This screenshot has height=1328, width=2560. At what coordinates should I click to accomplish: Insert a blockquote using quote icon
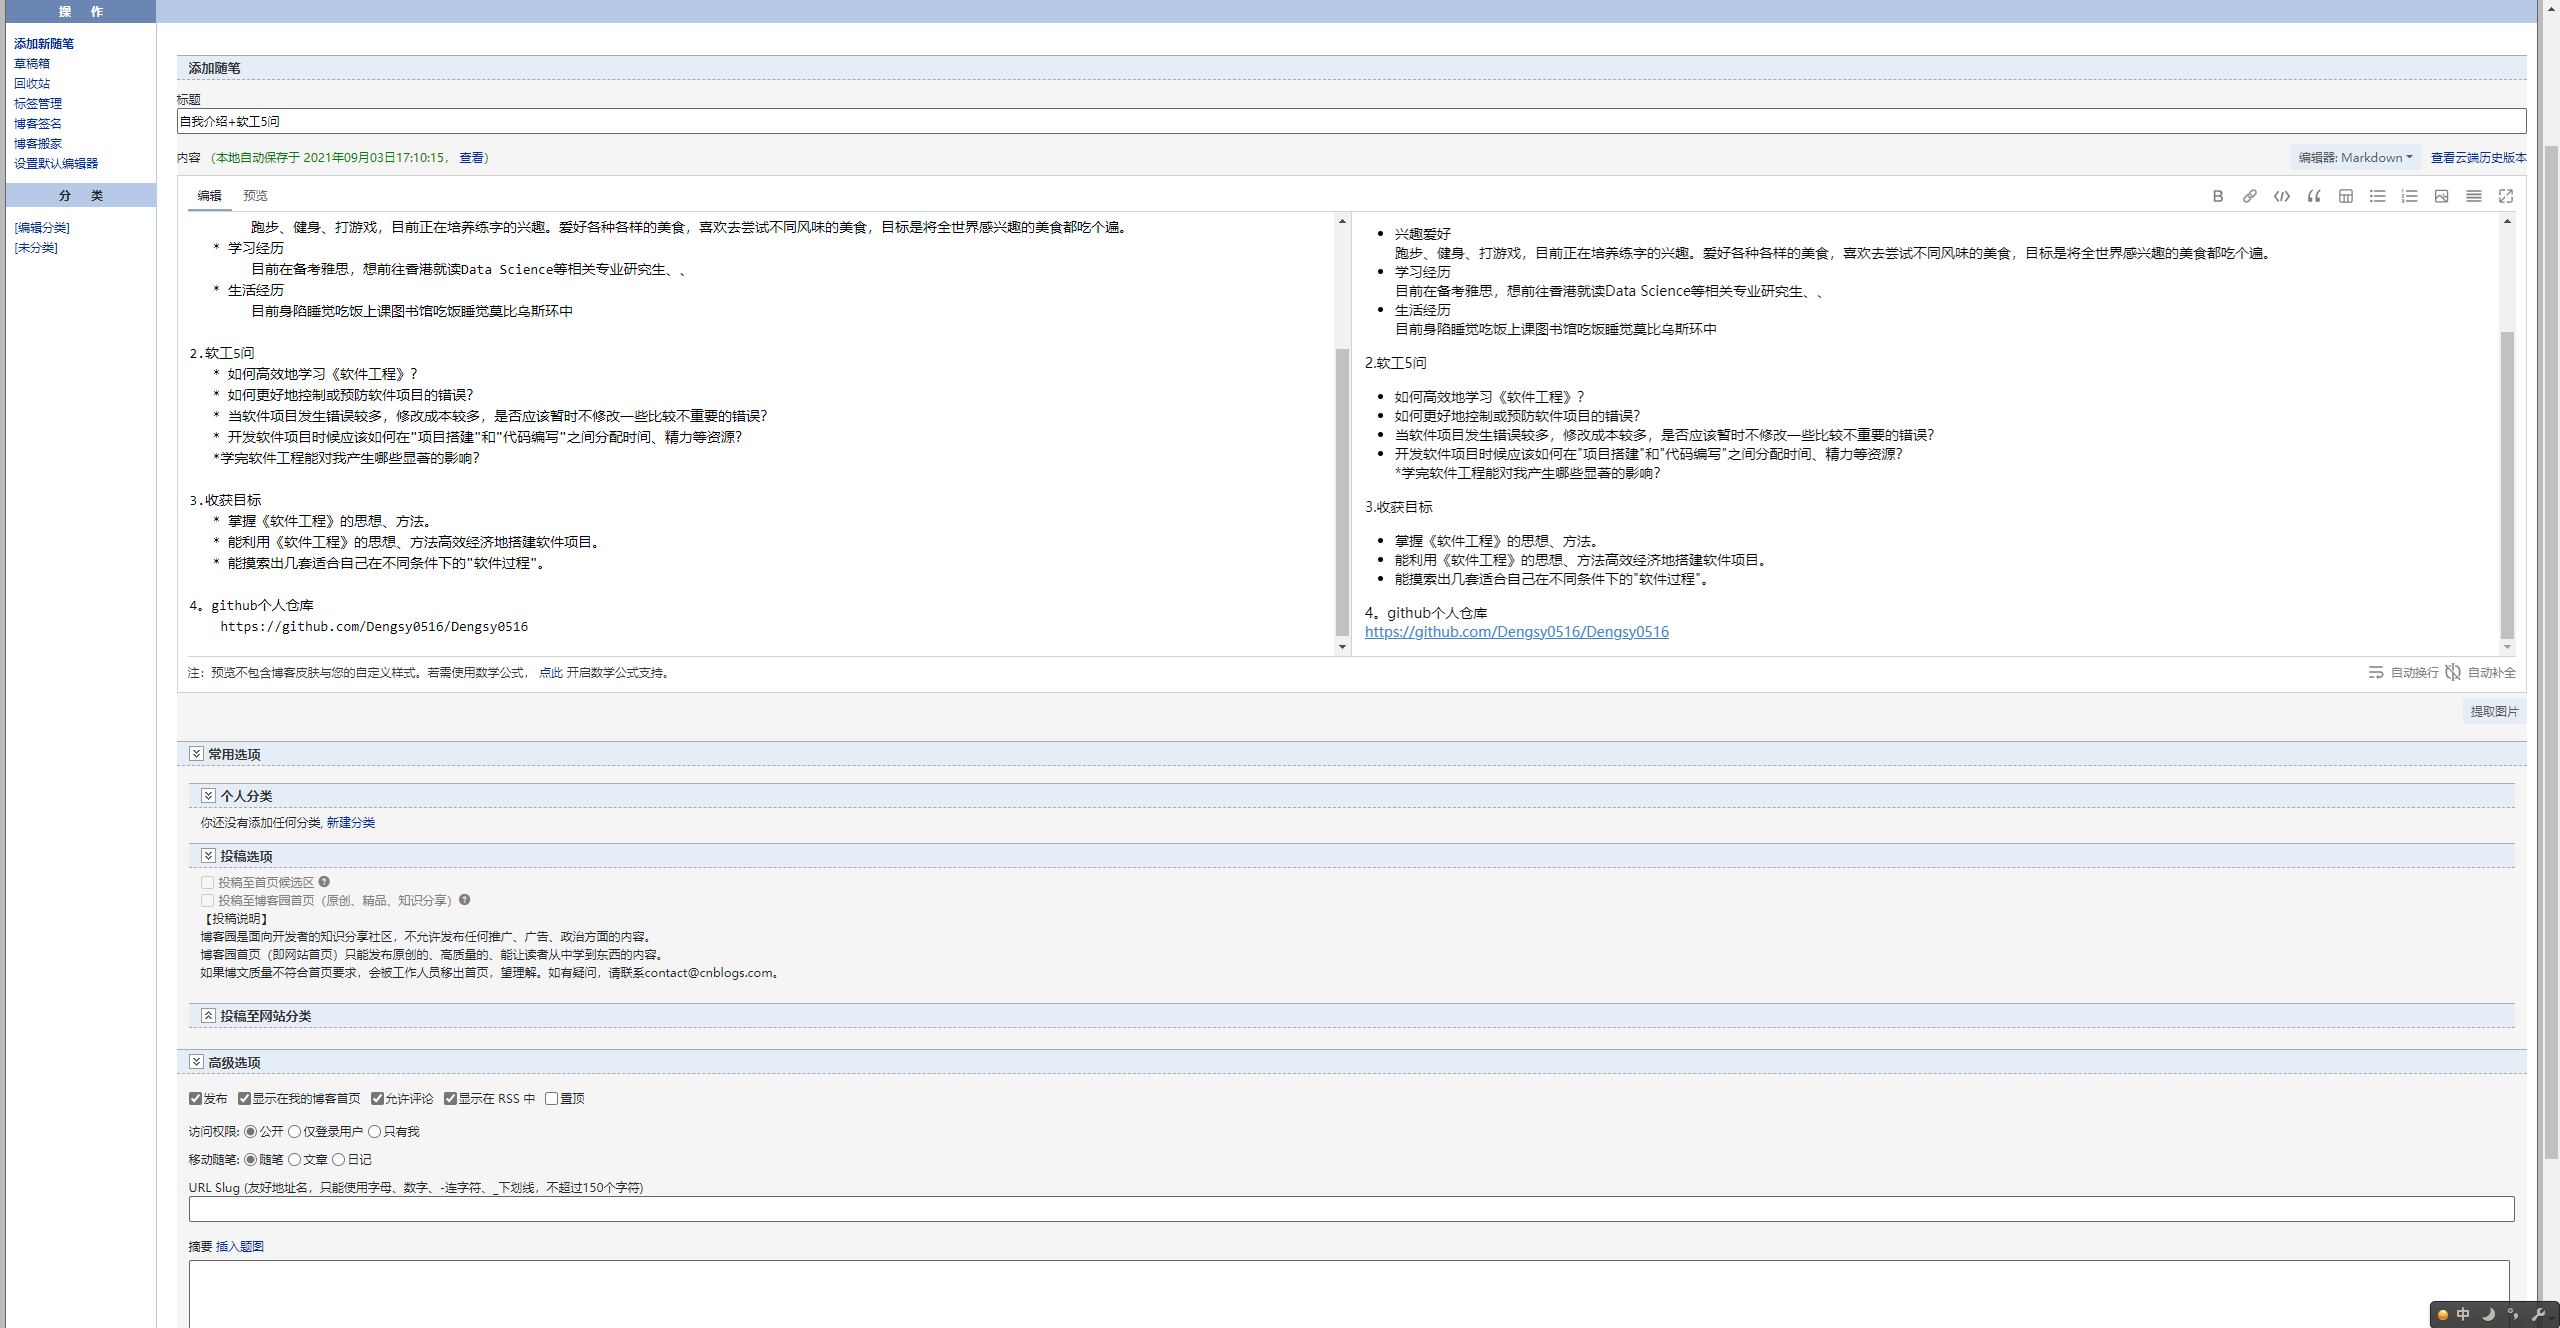2313,196
